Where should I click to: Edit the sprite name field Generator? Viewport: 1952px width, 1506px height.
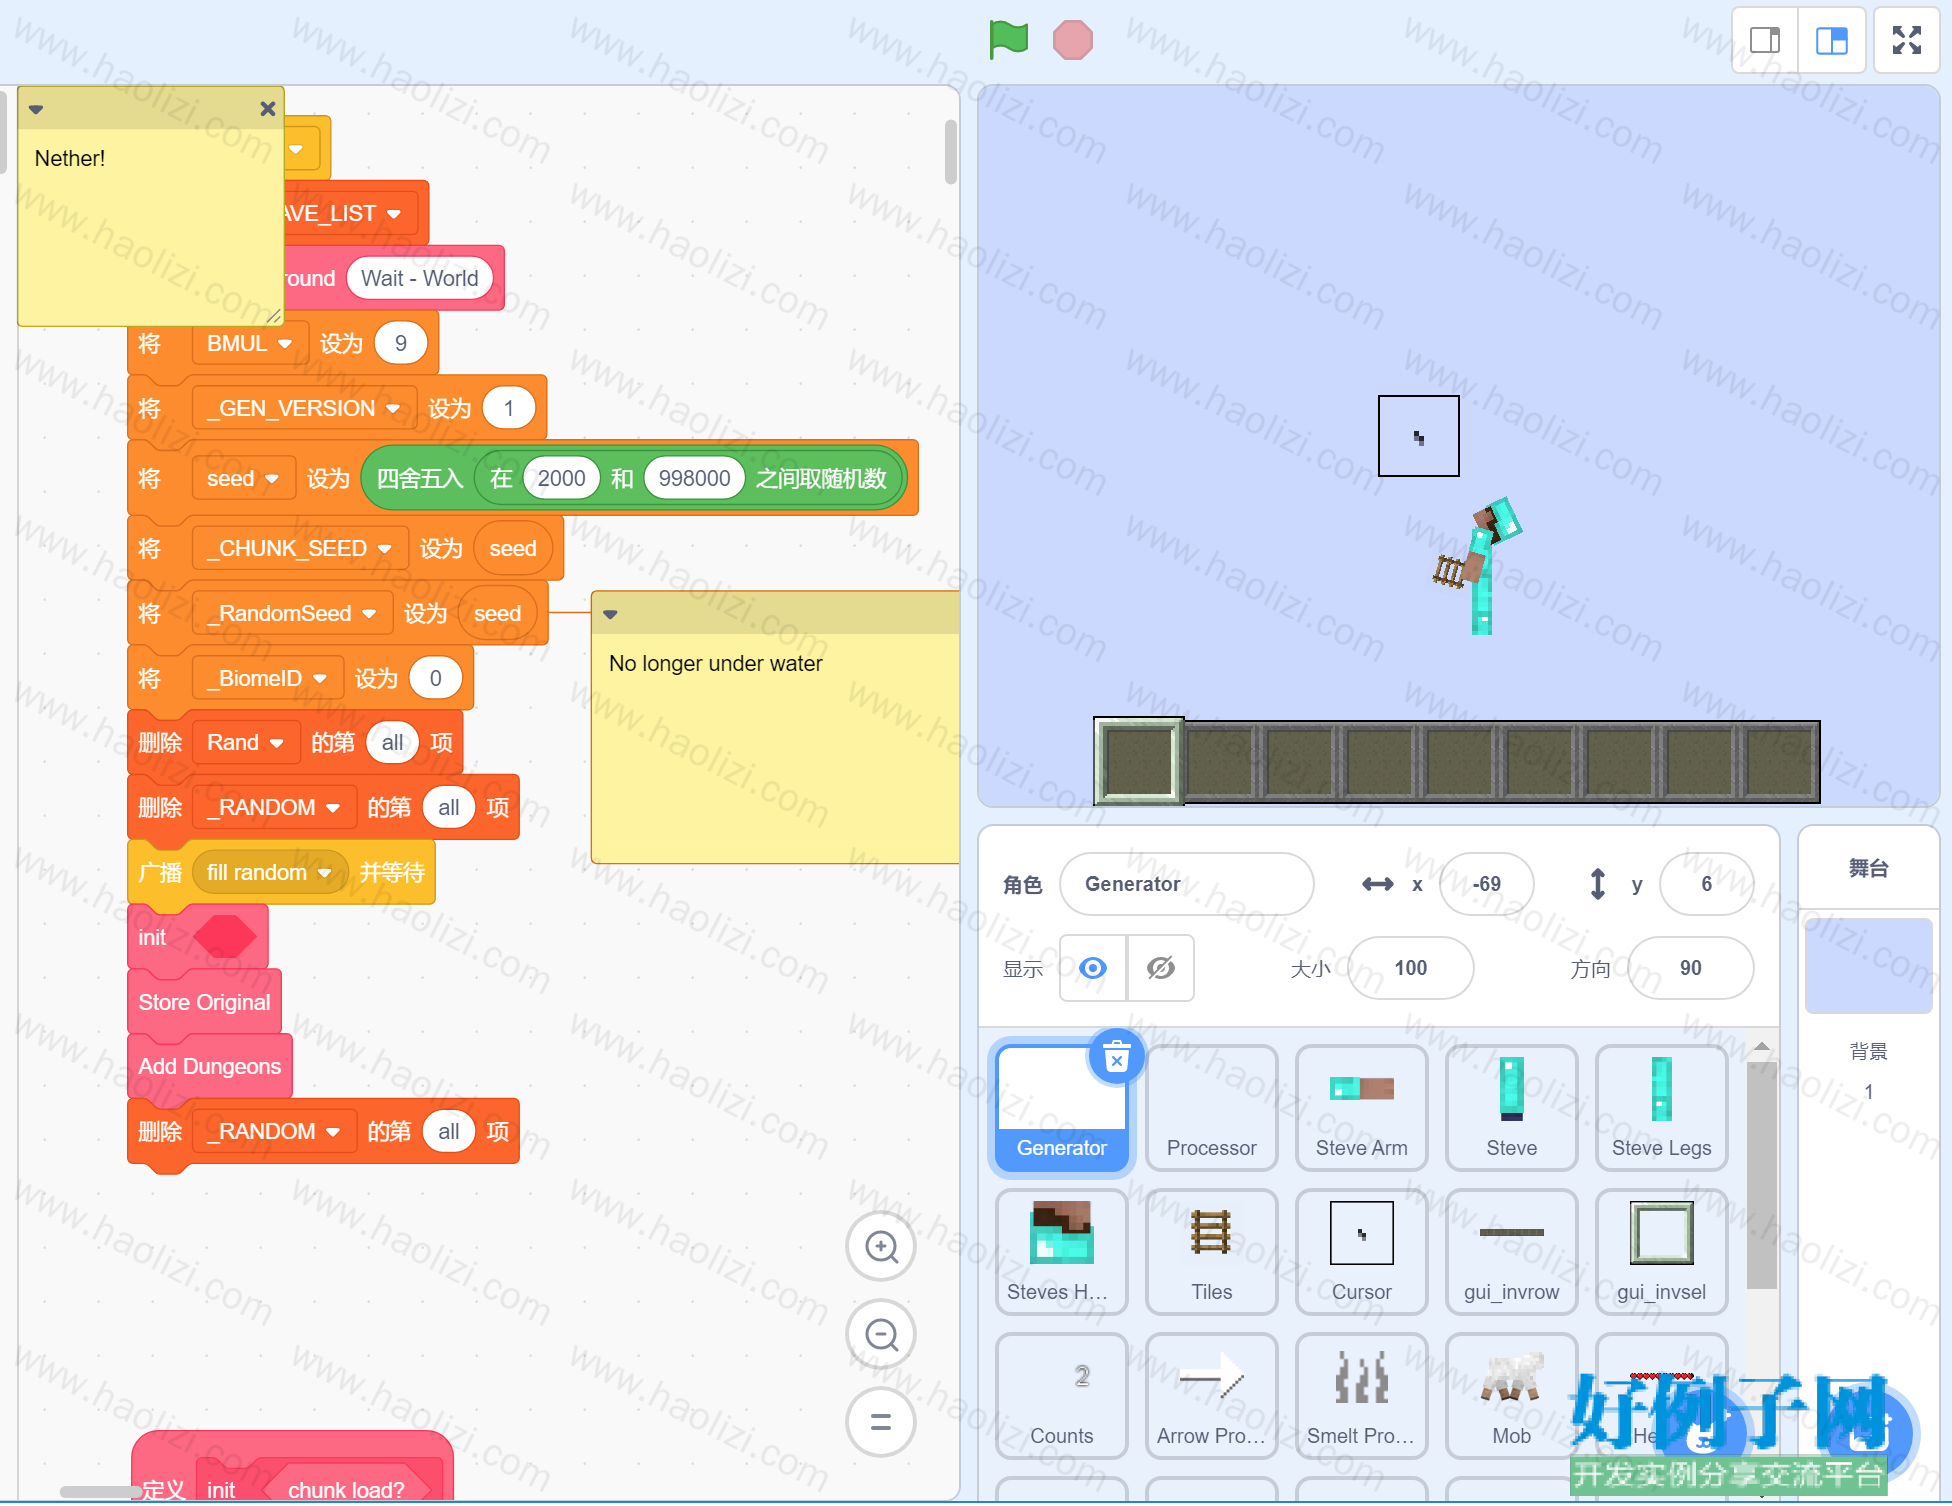1186,884
